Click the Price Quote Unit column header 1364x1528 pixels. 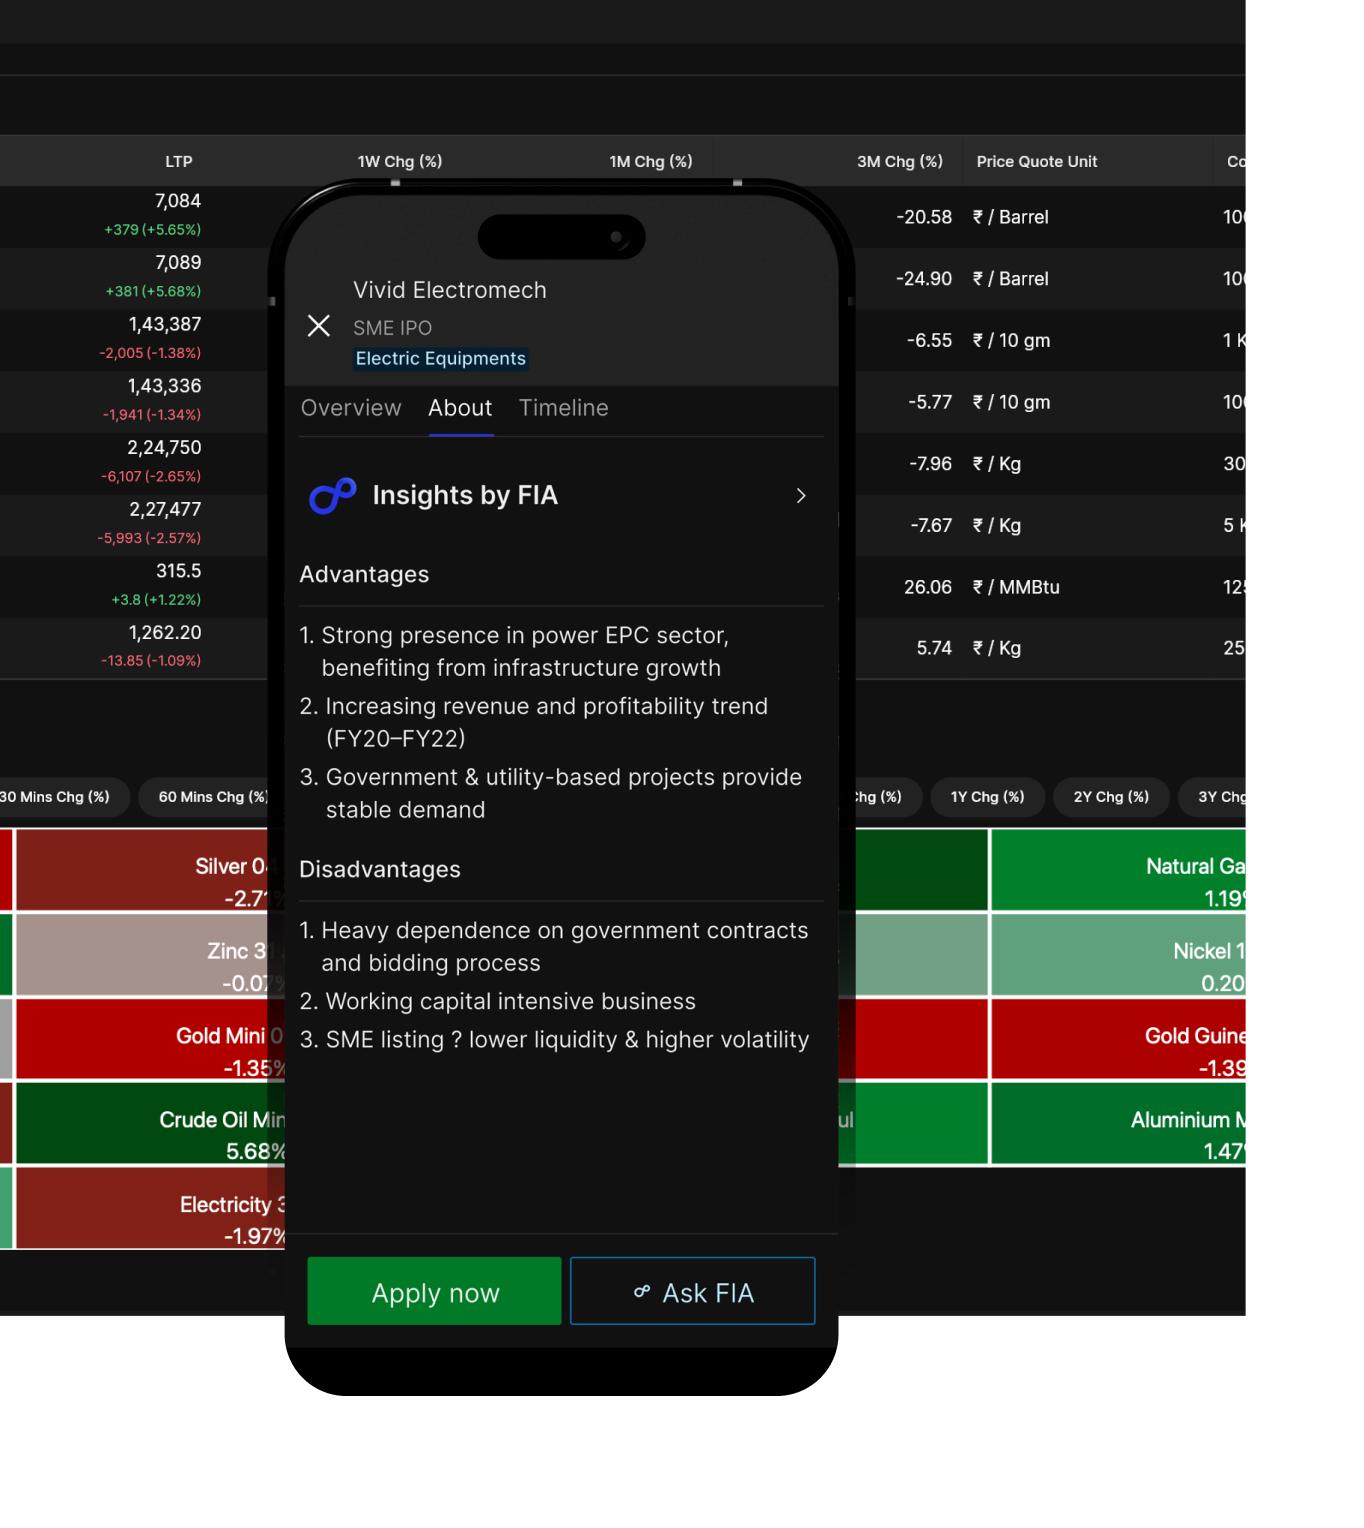tap(1037, 162)
